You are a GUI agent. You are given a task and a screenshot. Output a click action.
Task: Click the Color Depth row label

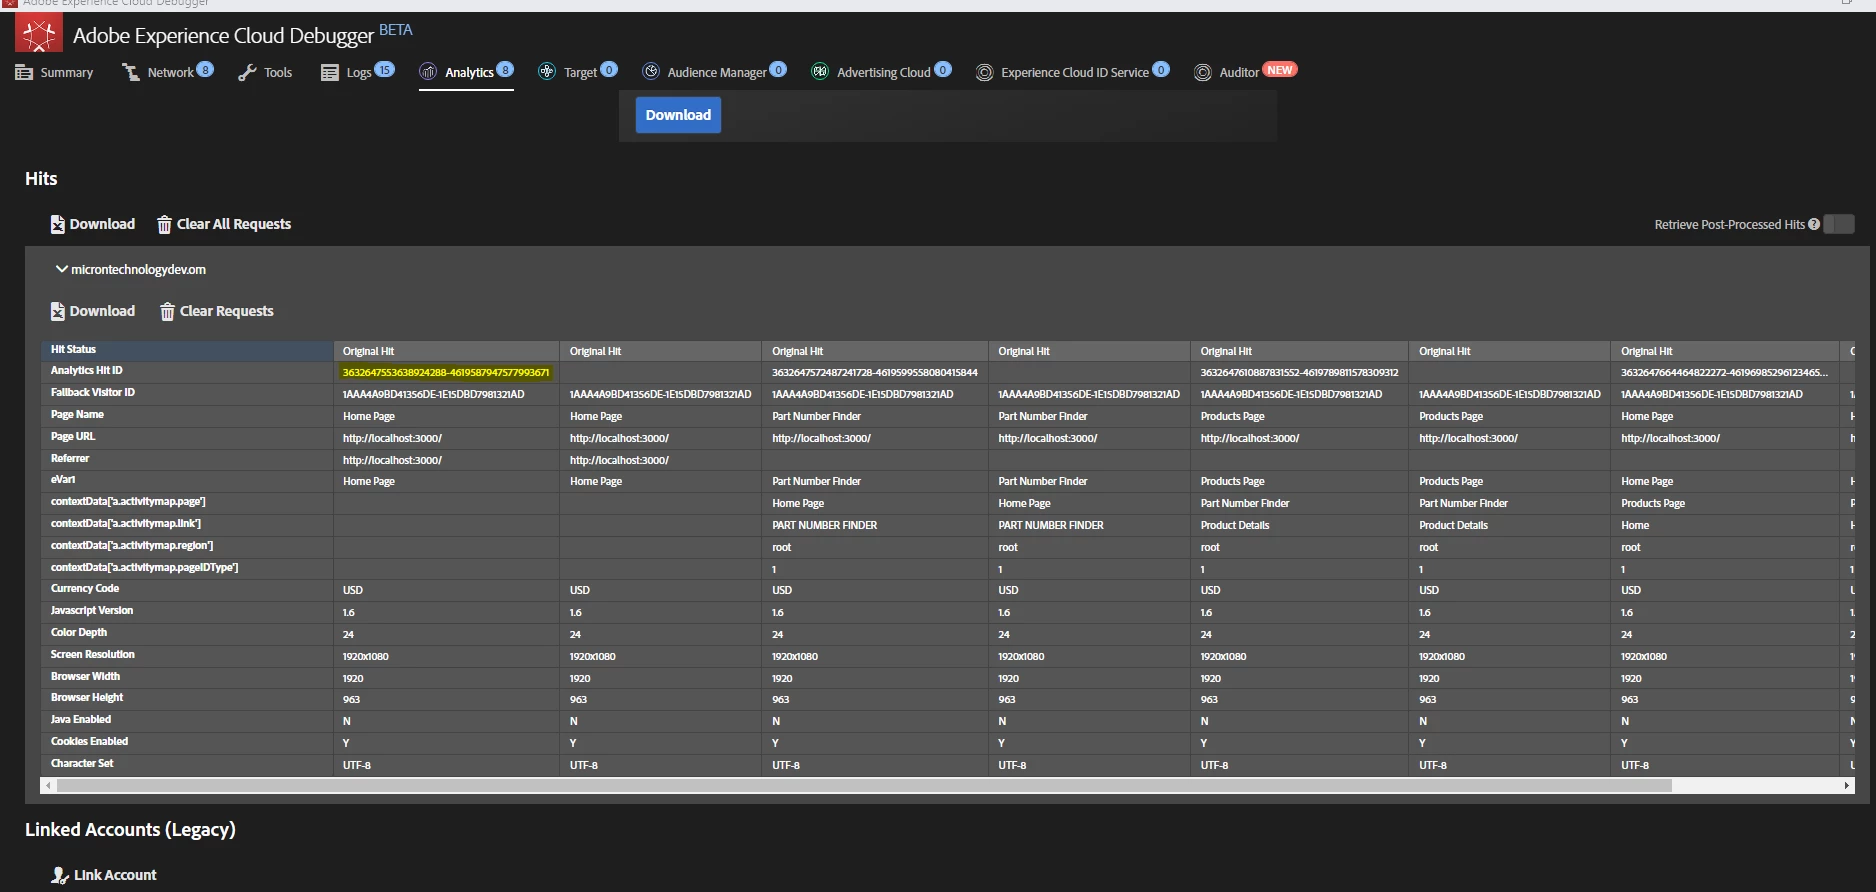coord(79,632)
